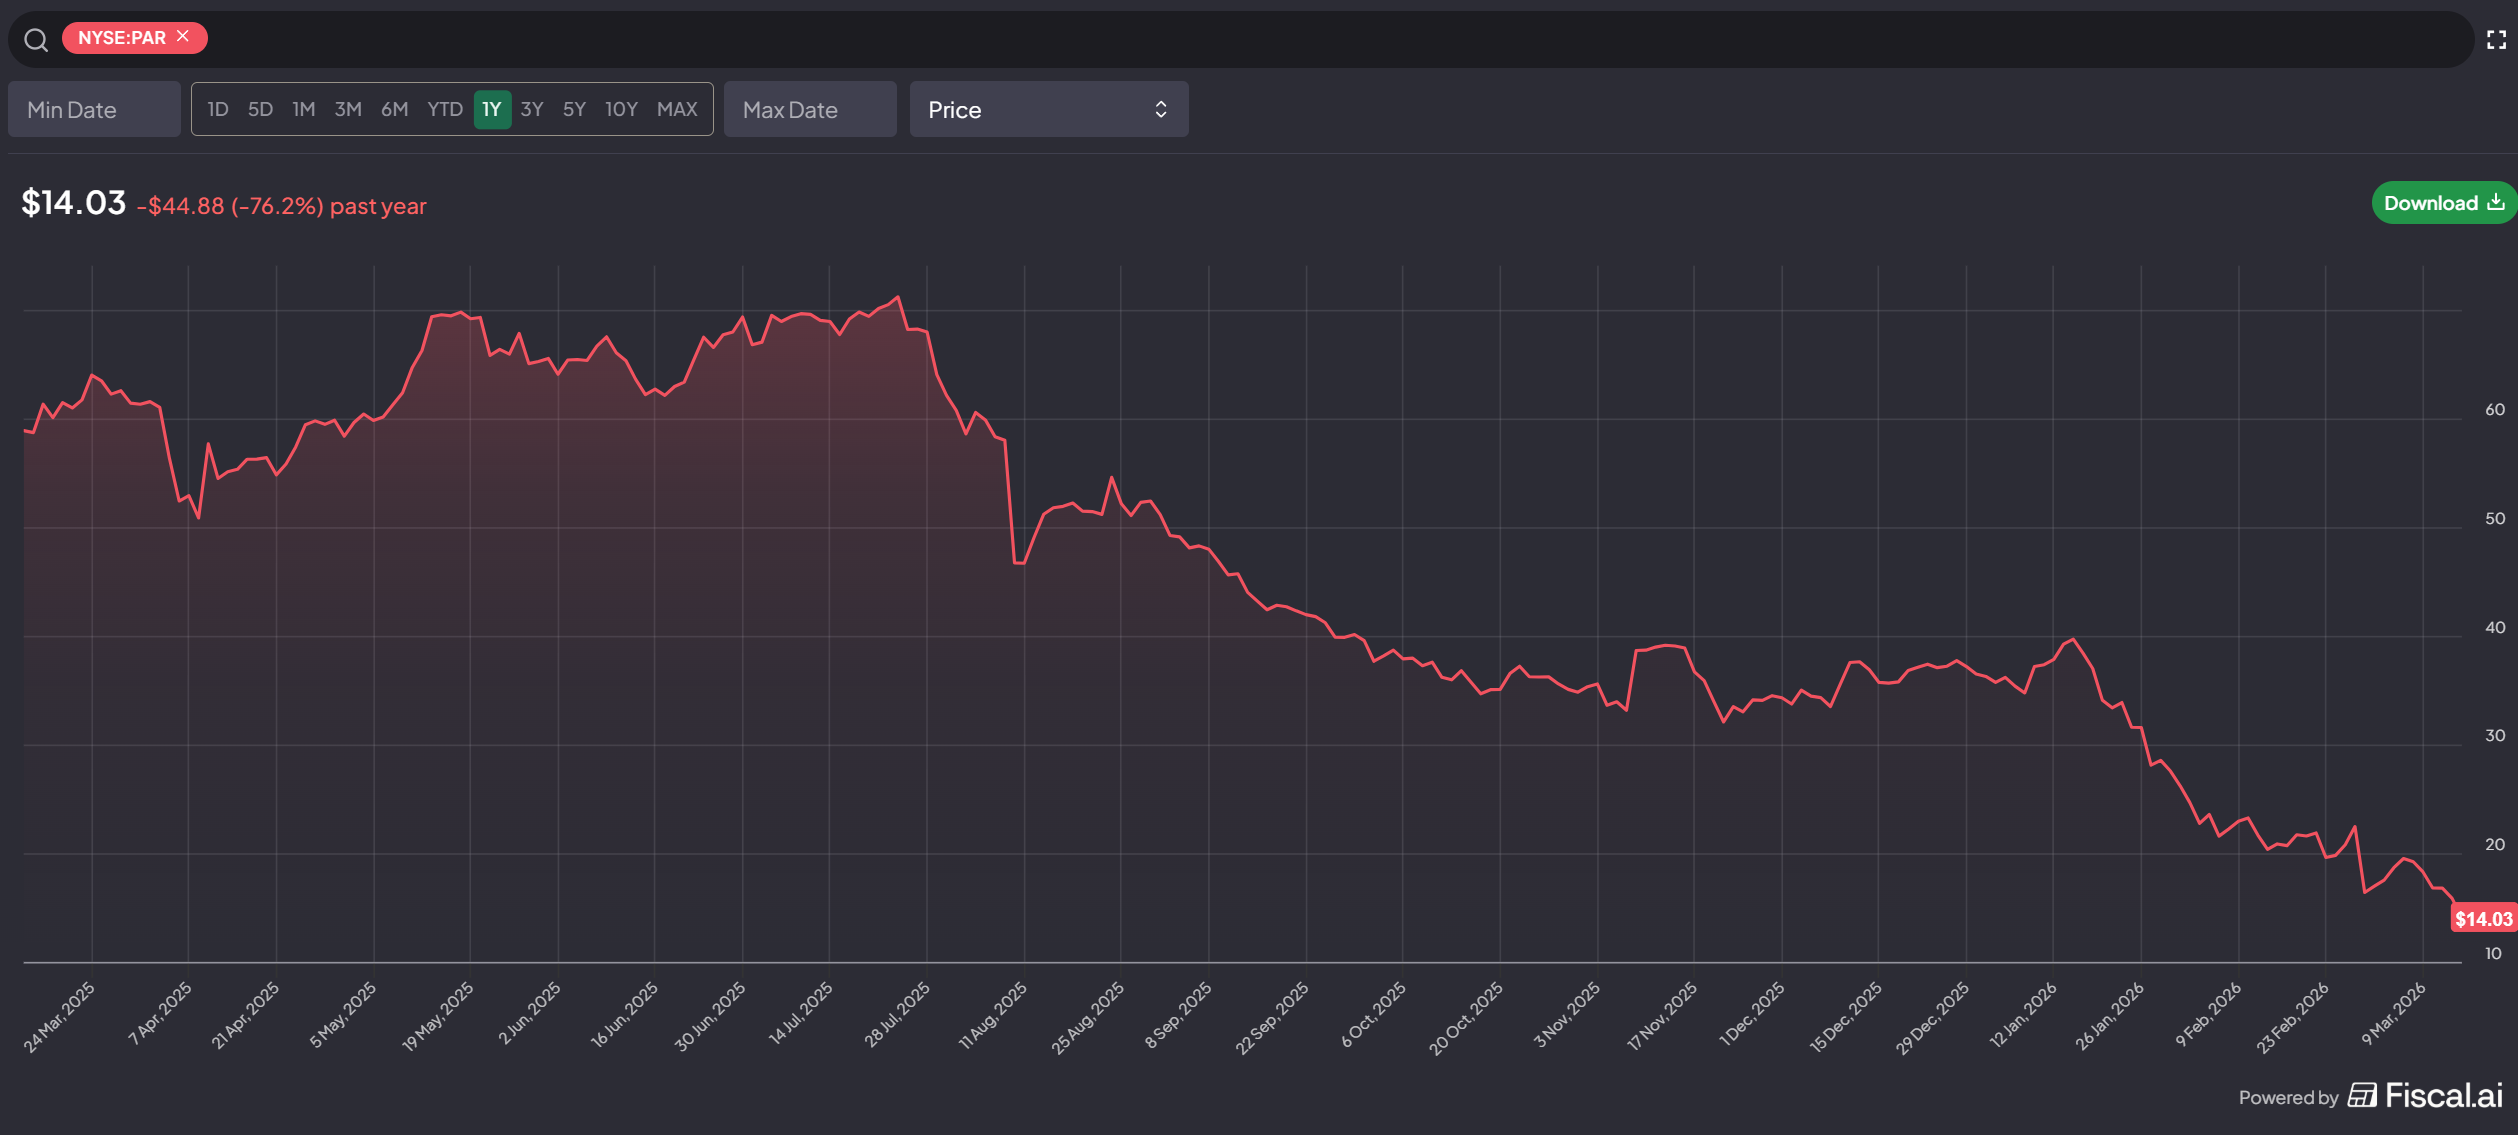Choose the 10Y range
Viewport: 2518px width, 1135px height.
(x=621, y=109)
